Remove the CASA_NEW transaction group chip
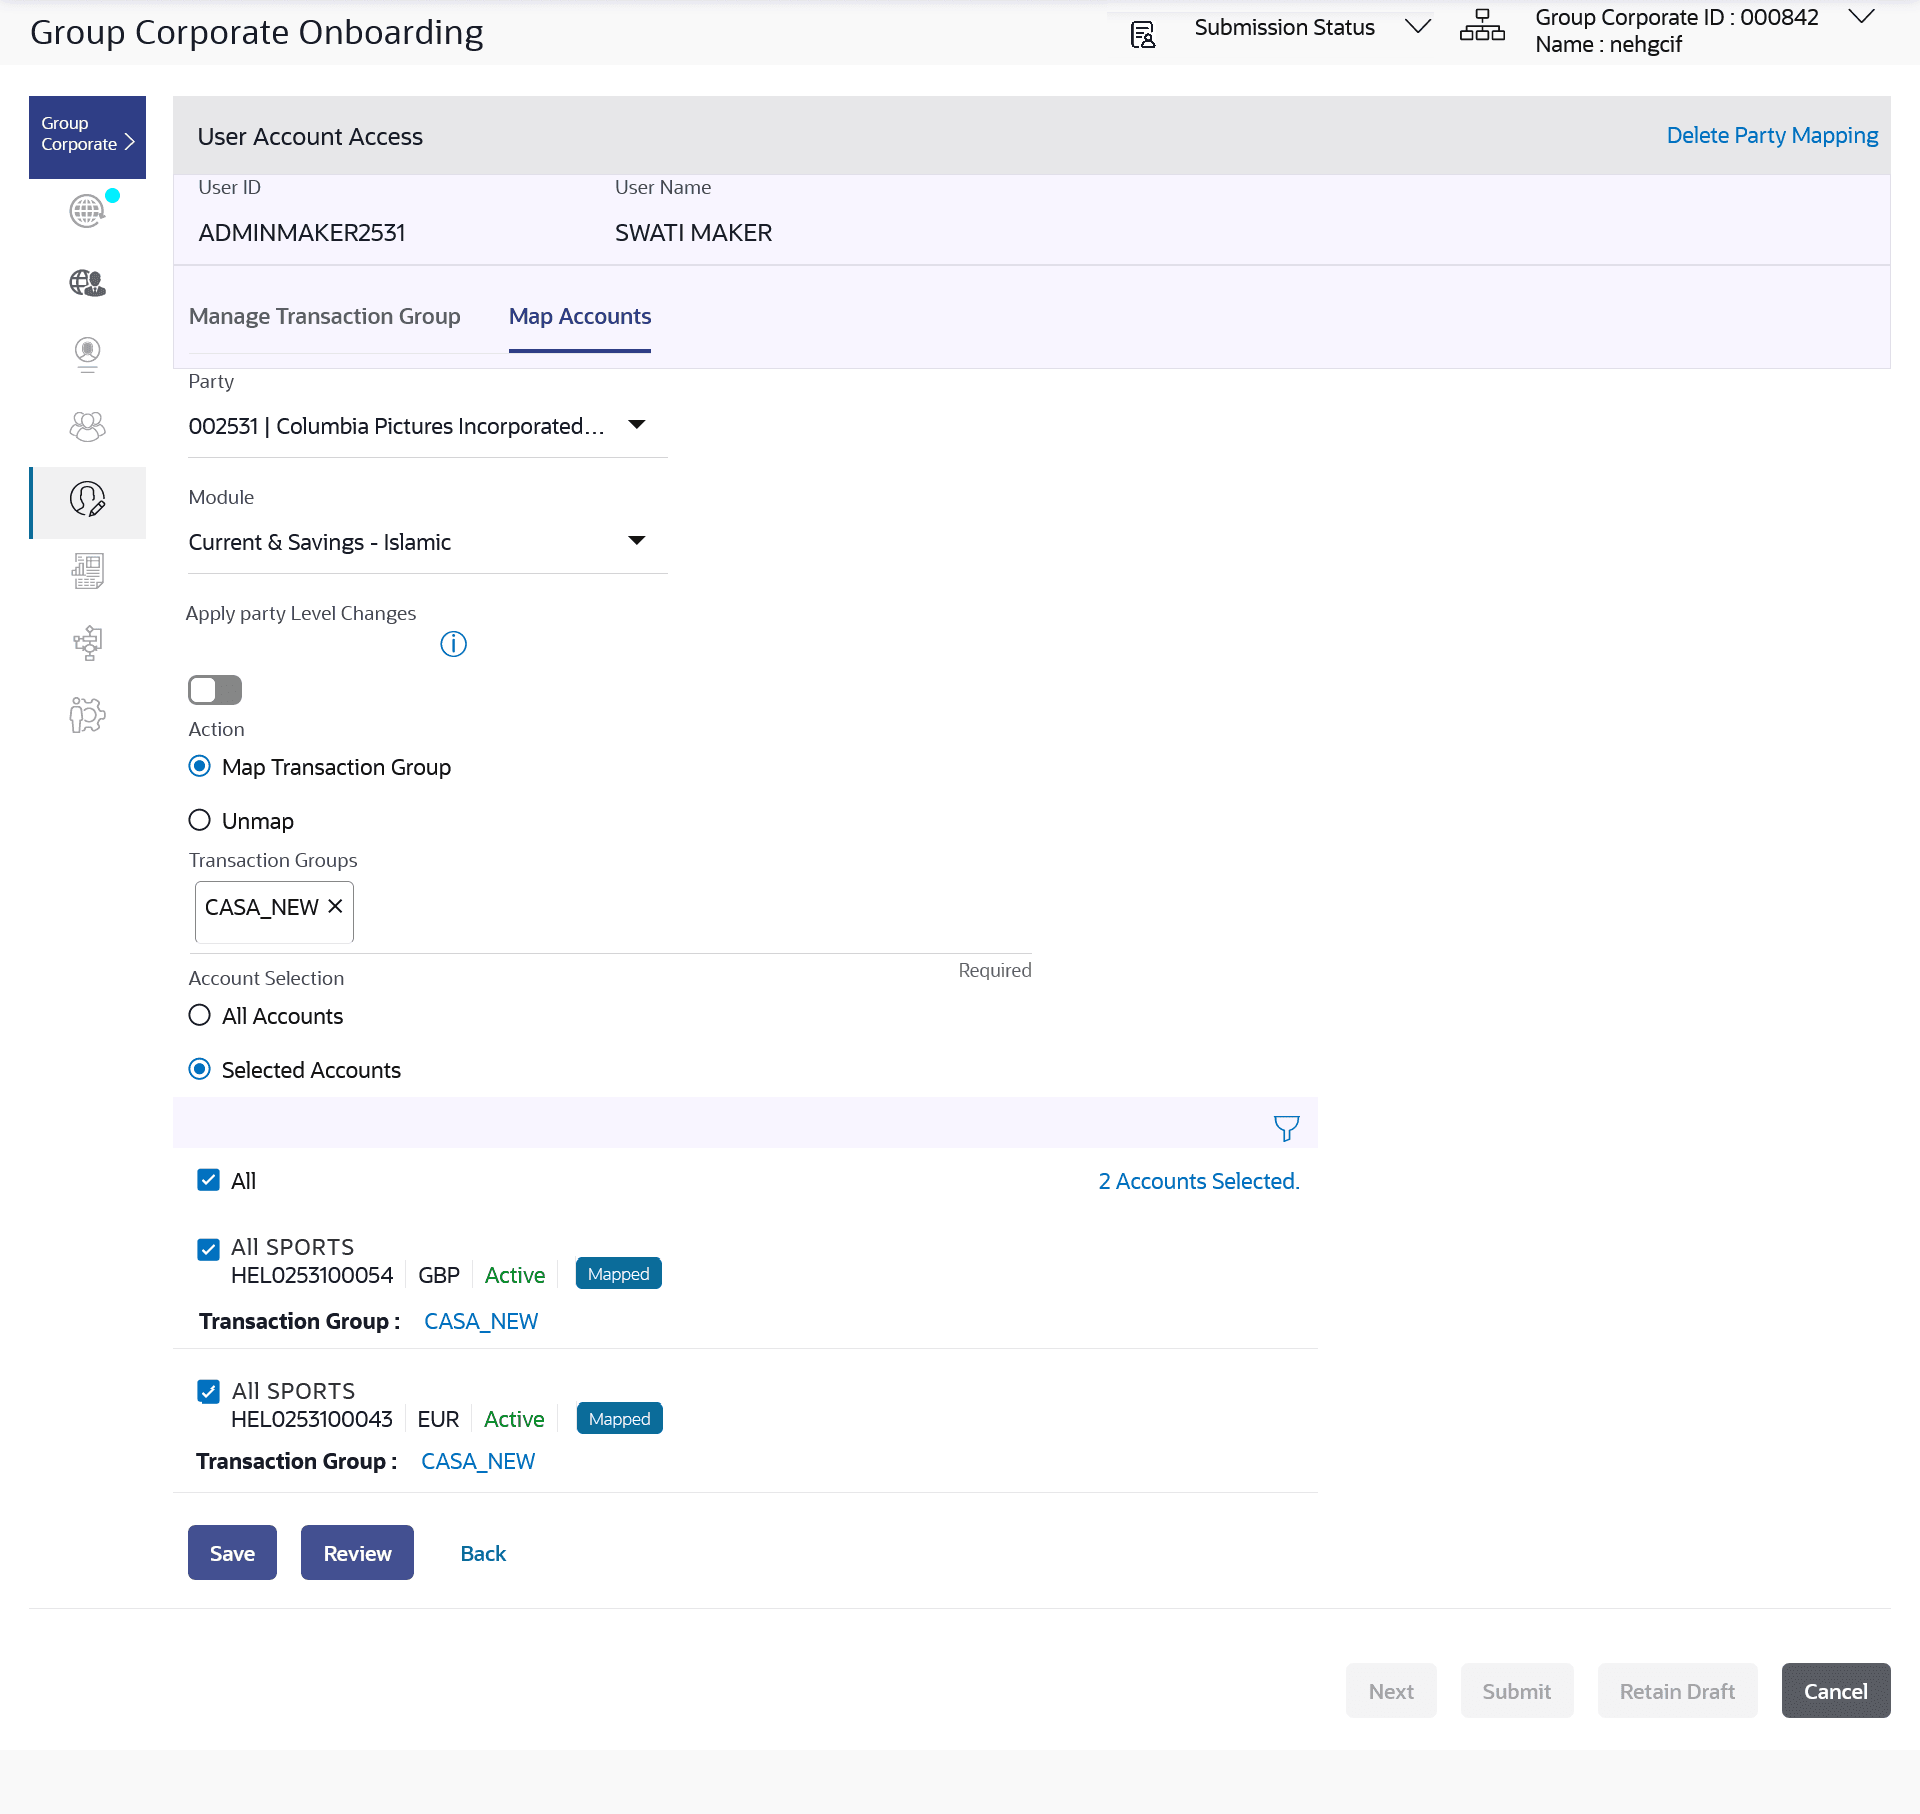This screenshot has height=1814, width=1920. point(335,906)
